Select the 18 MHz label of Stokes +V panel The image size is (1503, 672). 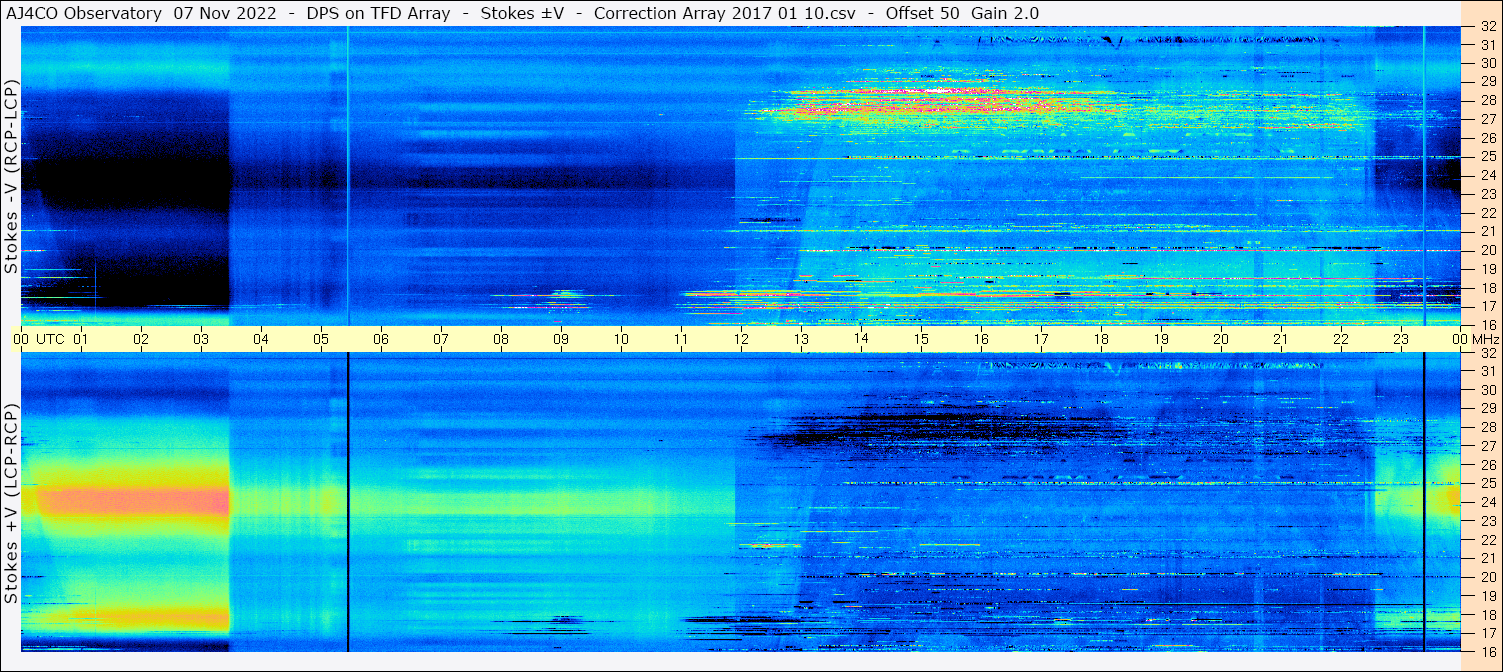point(1487,614)
